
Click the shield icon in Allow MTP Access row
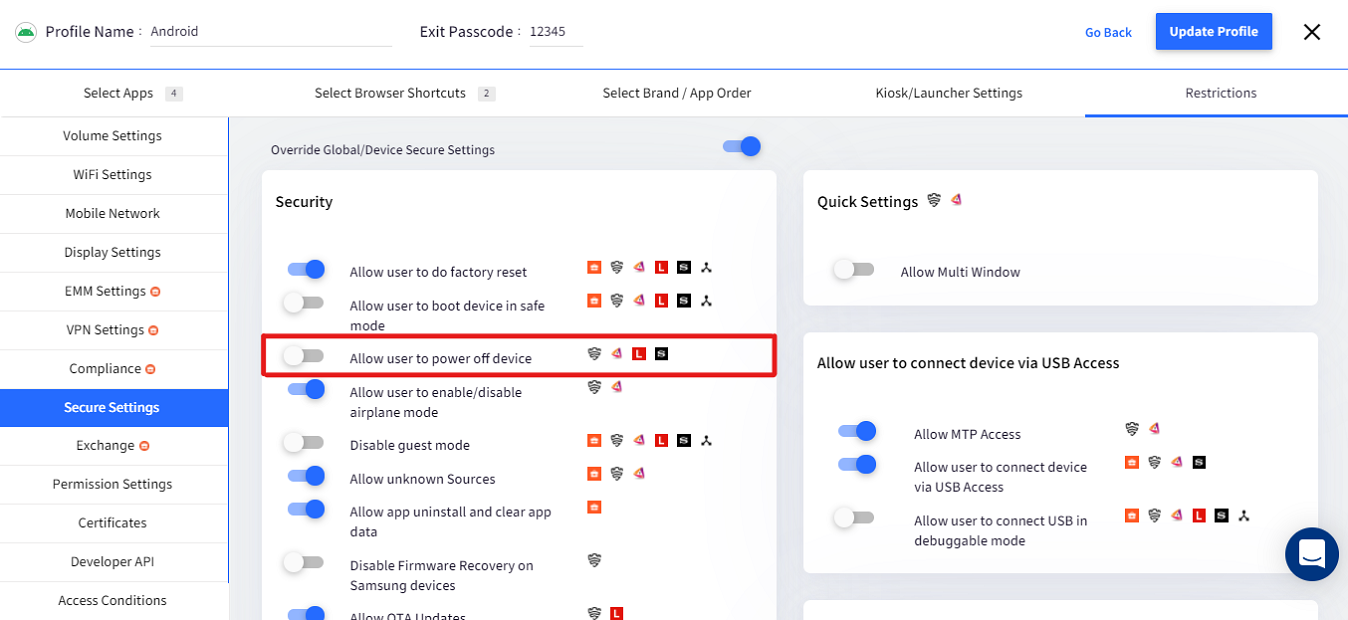(1132, 429)
